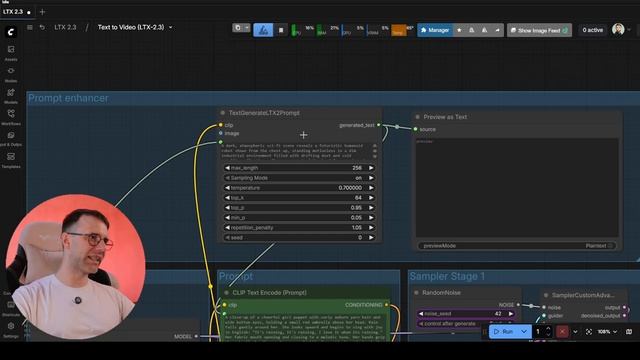The height and width of the screenshot is (360, 640).
Task: Adjust the batch count stepper arrows
Action: pyautogui.click(x=549, y=331)
